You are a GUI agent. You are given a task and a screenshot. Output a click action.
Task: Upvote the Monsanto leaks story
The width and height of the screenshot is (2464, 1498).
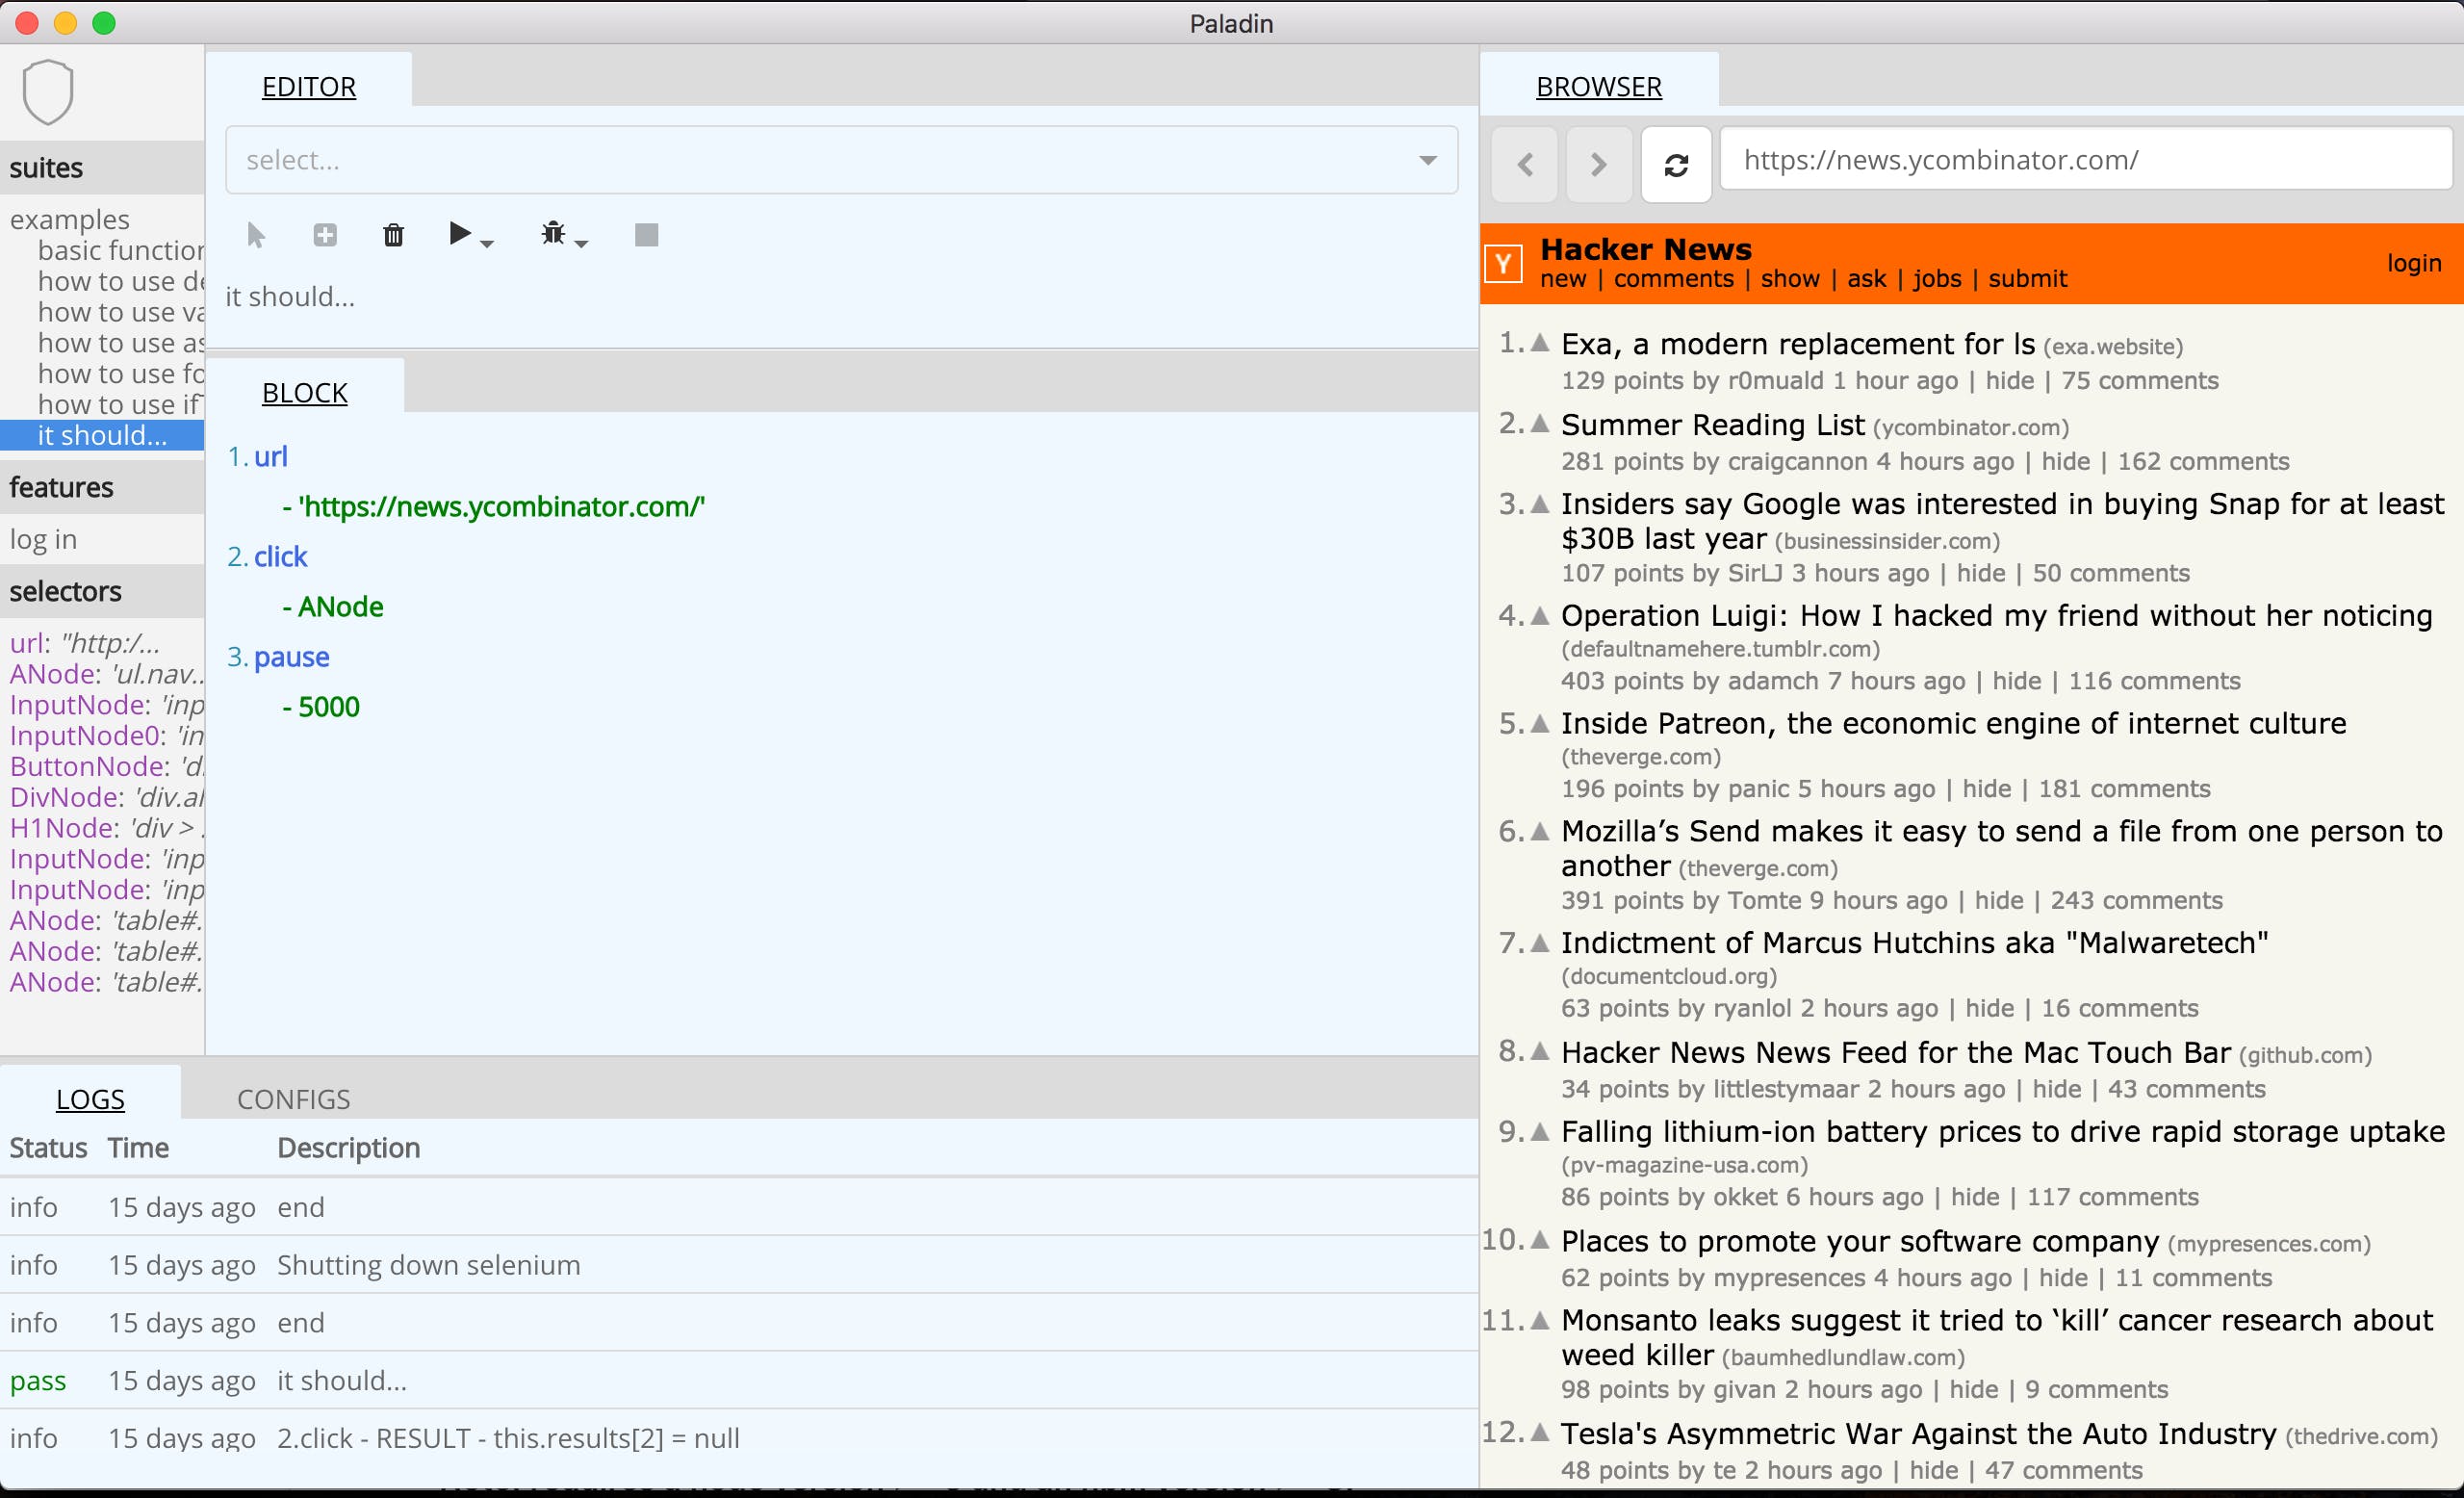[x=1540, y=1320]
